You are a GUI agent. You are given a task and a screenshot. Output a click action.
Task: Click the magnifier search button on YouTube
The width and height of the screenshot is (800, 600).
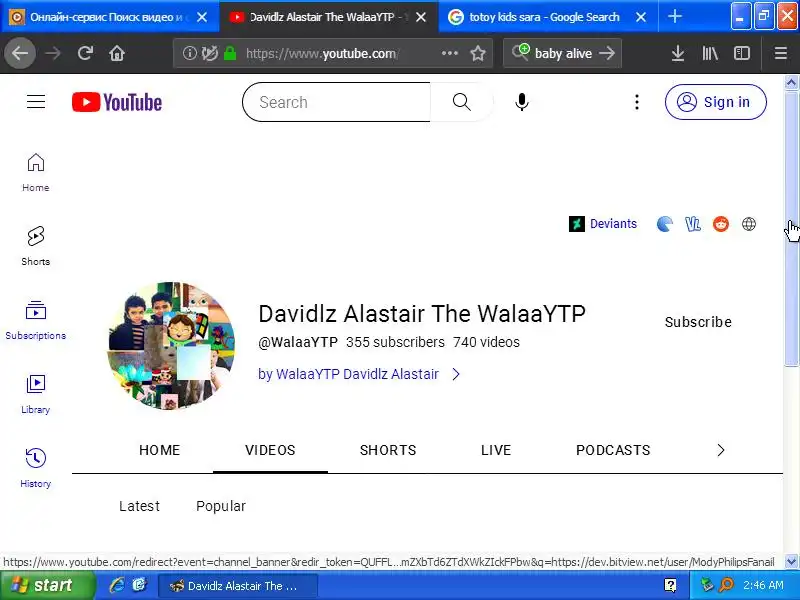(462, 102)
